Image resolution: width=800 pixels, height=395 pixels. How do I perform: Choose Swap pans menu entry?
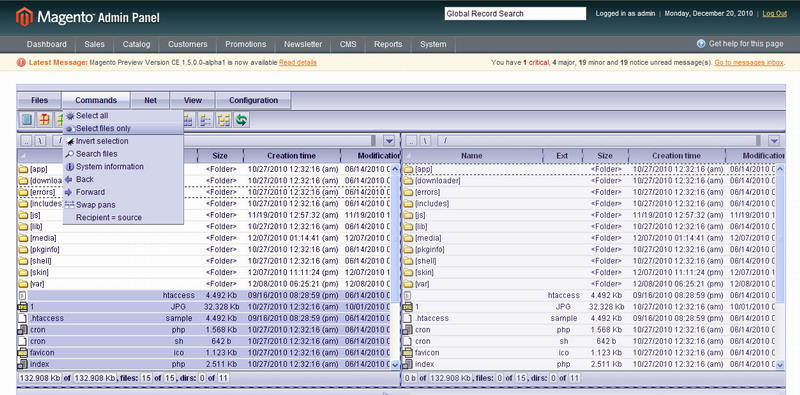point(123,205)
